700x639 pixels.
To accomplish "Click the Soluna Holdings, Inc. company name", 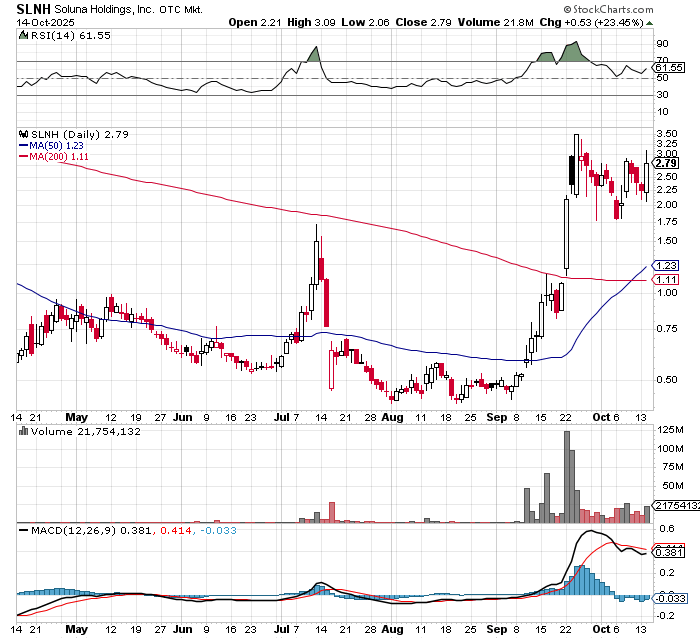I will [104, 9].
